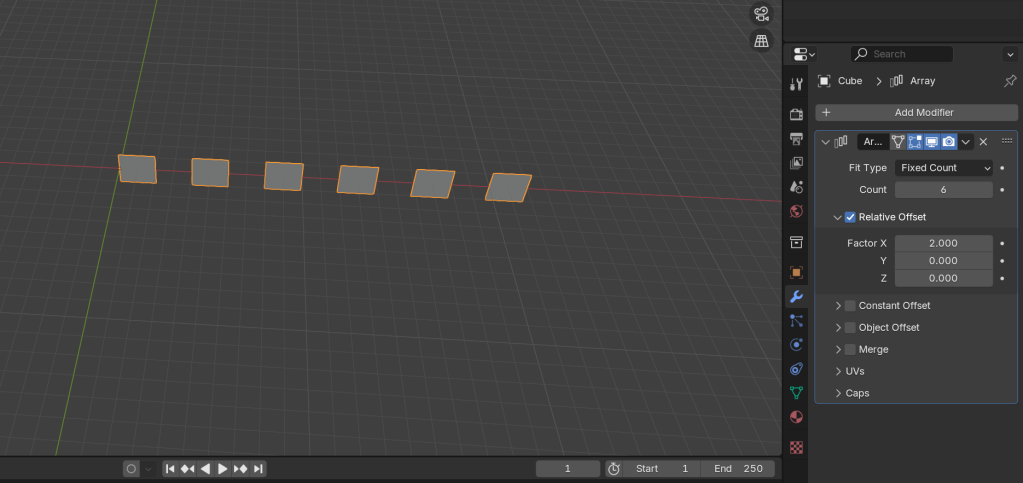
Task: Expand the UVs section
Action: tap(838, 371)
